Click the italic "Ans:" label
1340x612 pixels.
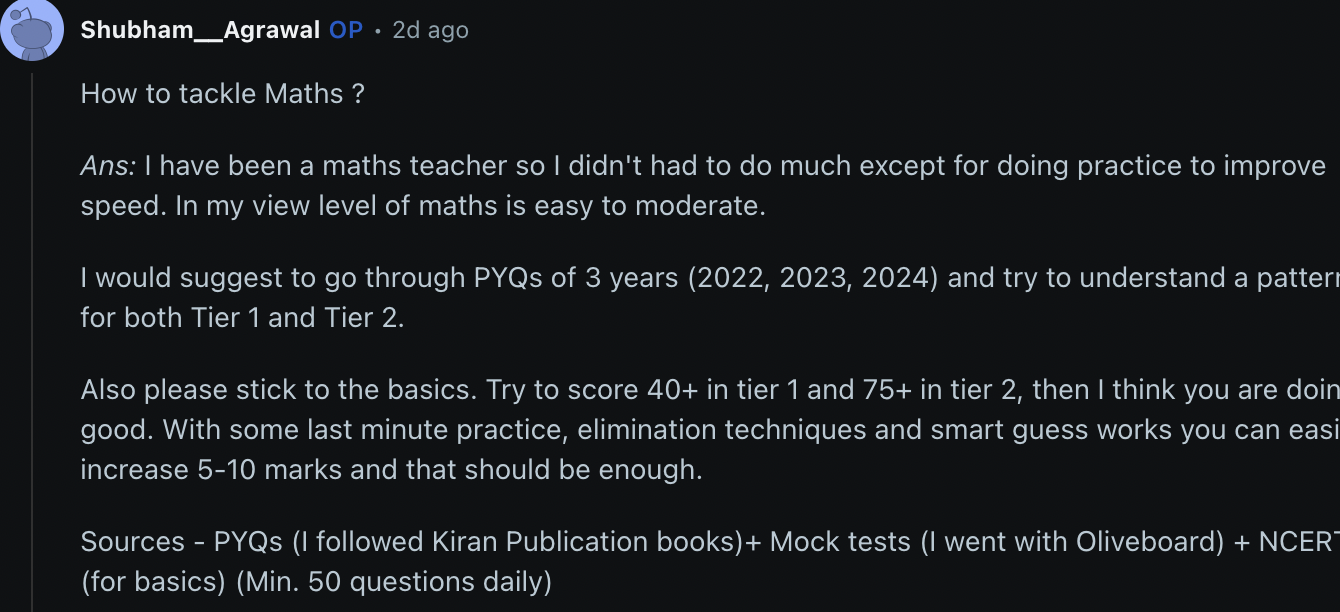click(109, 166)
